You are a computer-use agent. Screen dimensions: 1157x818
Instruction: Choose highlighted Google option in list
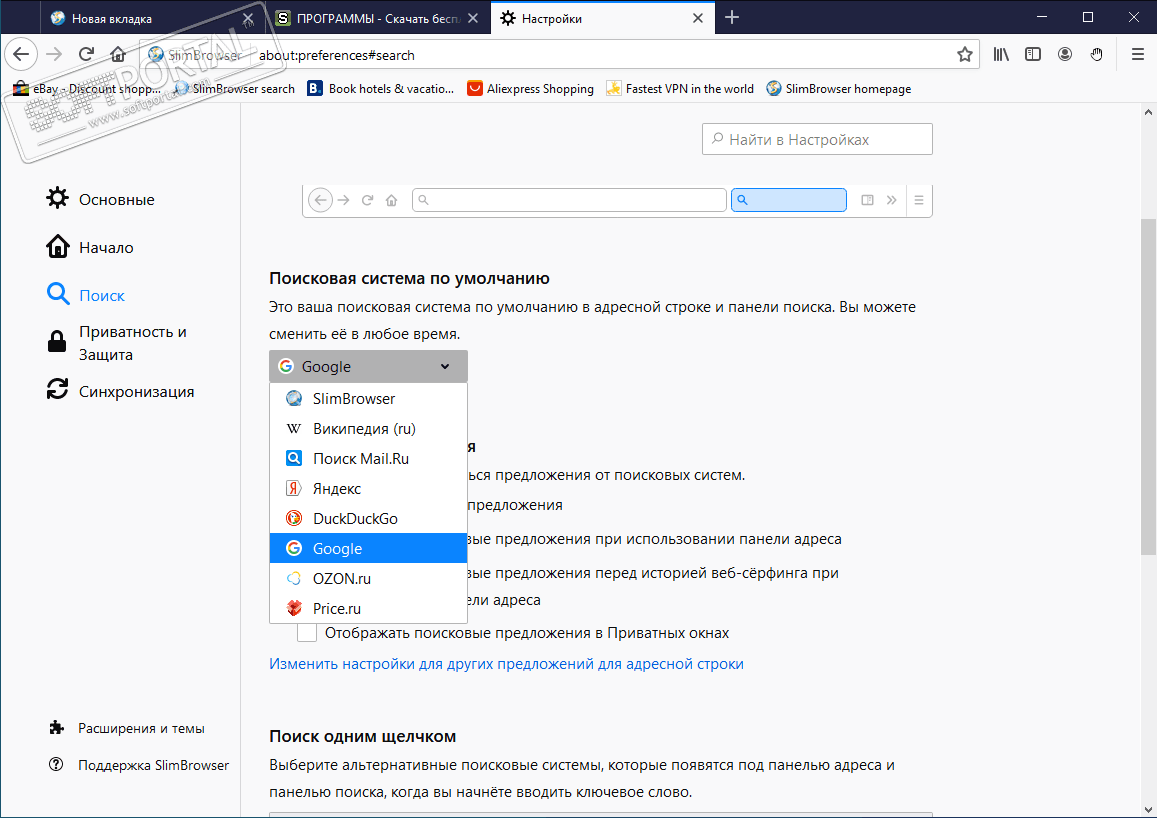pos(368,548)
